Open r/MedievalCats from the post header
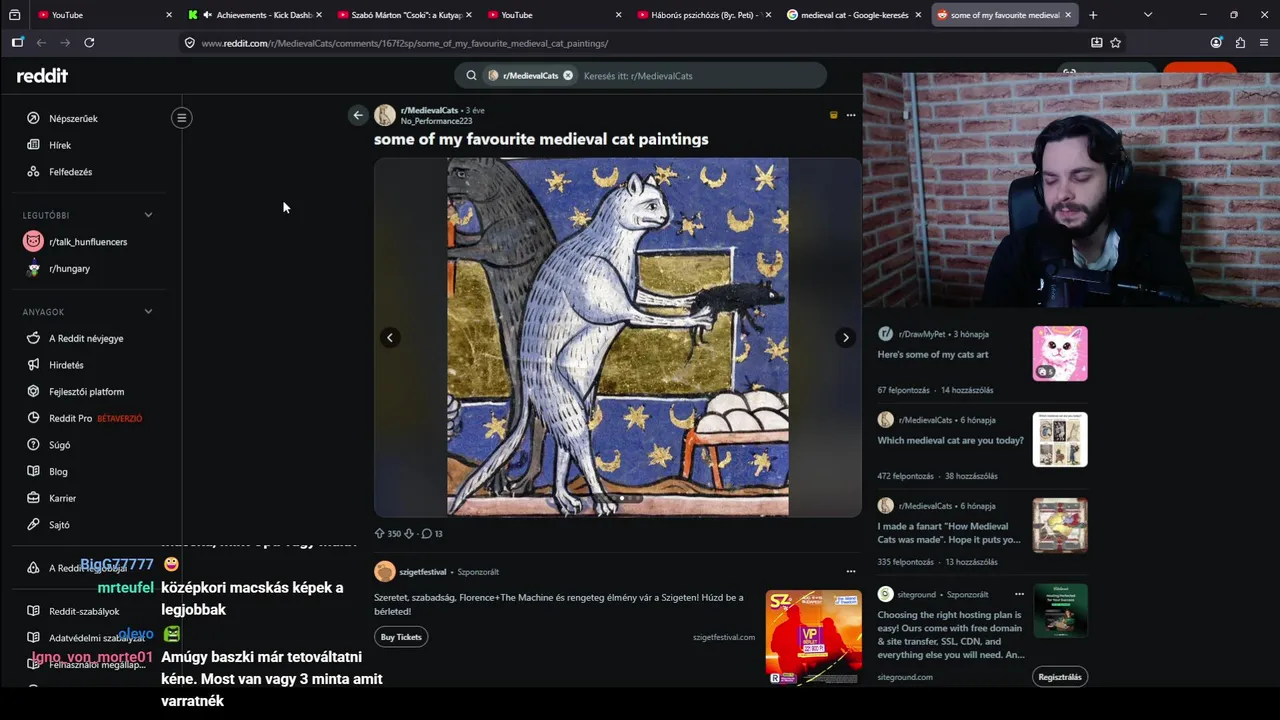1280x720 pixels. pyautogui.click(x=429, y=110)
